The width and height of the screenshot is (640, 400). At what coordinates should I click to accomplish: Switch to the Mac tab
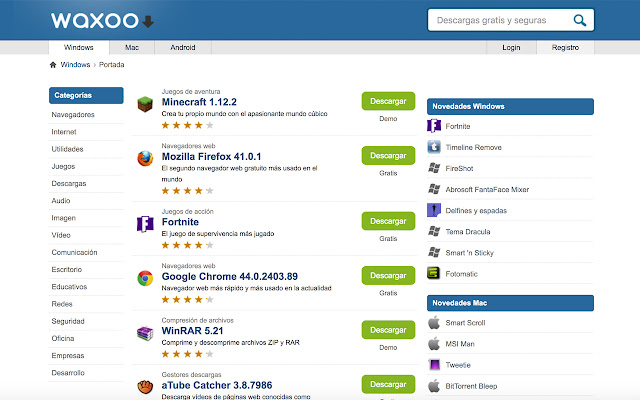tap(132, 47)
